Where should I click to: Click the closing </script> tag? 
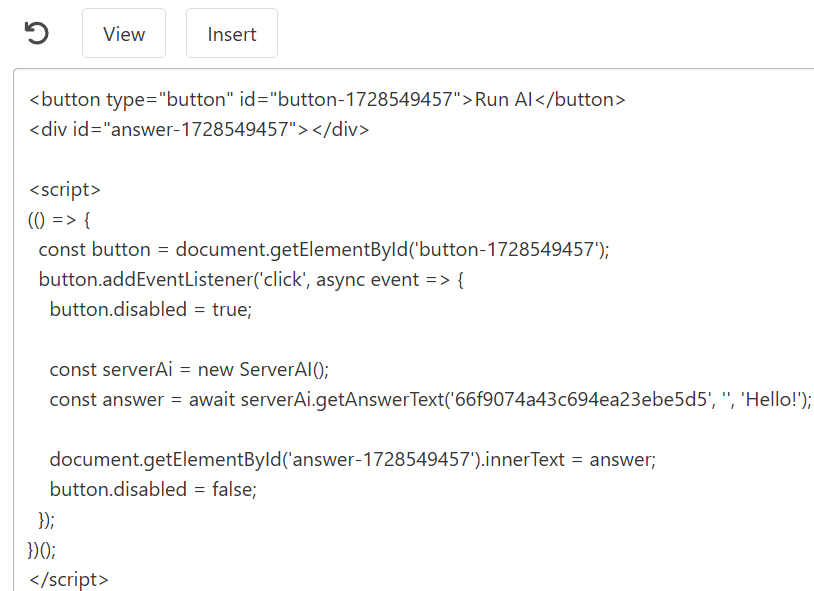[69, 579]
